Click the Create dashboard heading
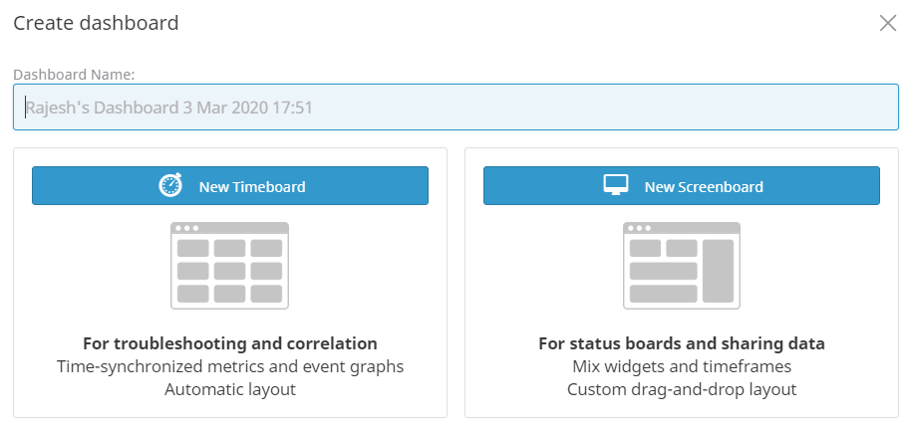The height and width of the screenshot is (430, 909). click(96, 23)
